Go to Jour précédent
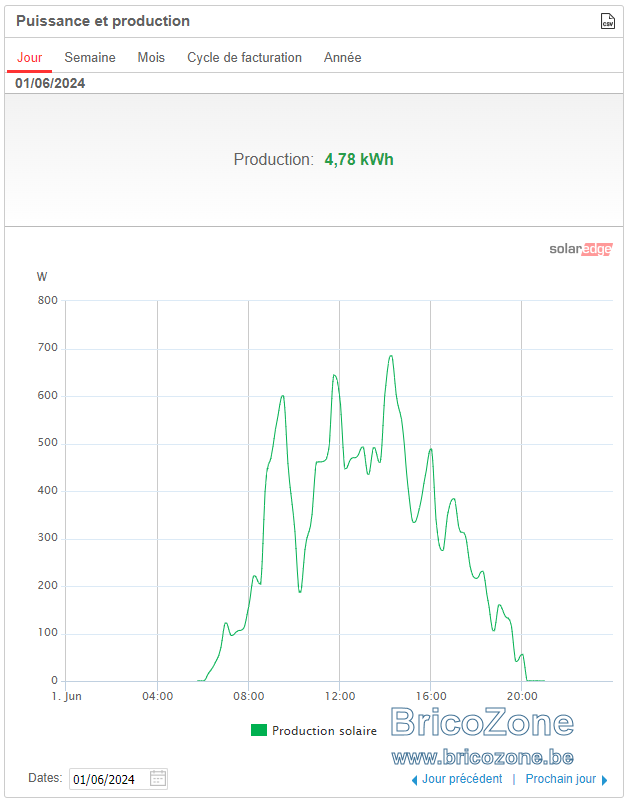 pos(462,779)
